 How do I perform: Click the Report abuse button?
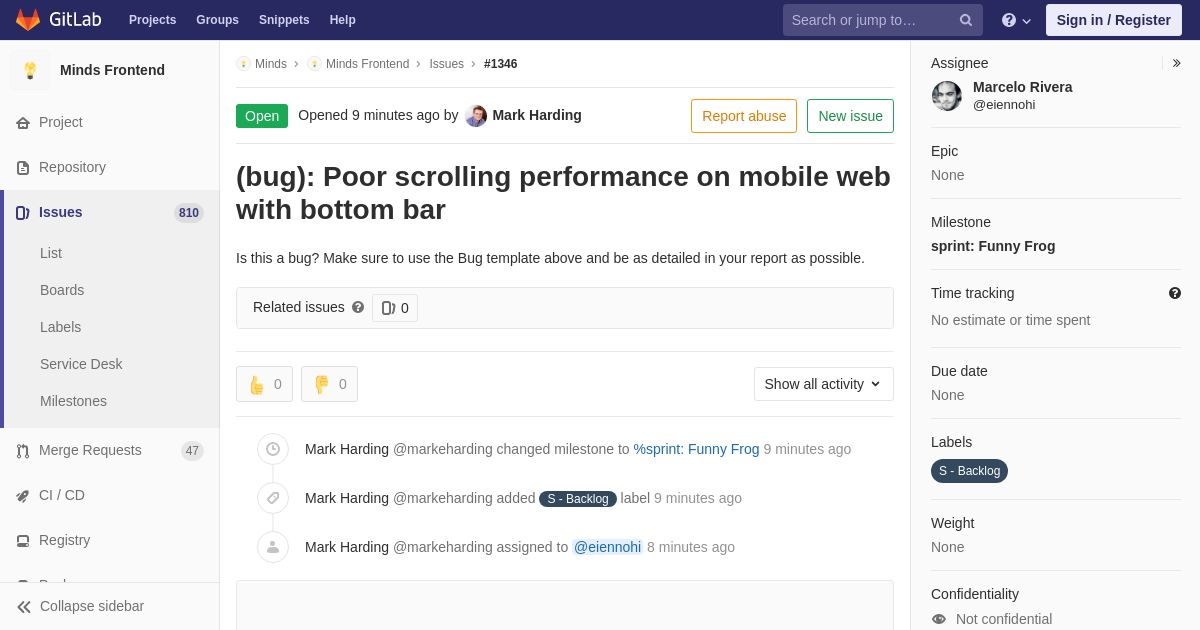pyautogui.click(x=743, y=116)
